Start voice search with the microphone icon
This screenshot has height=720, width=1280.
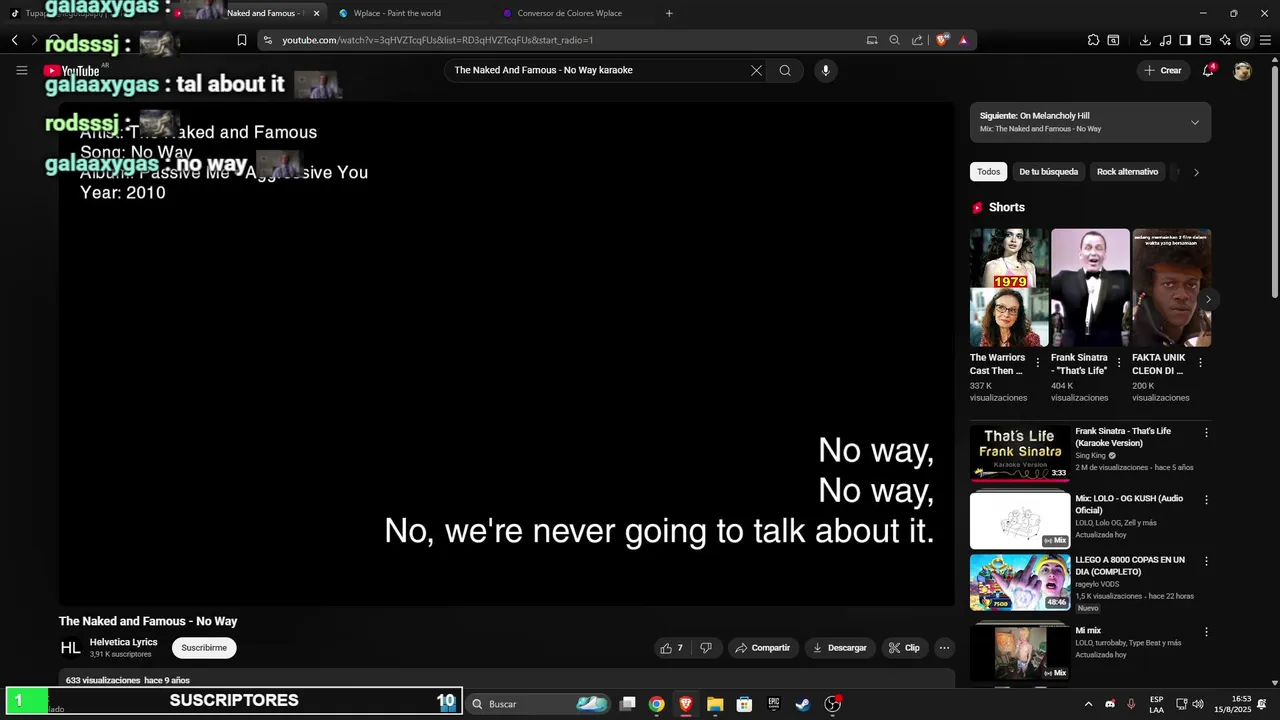pos(825,70)
